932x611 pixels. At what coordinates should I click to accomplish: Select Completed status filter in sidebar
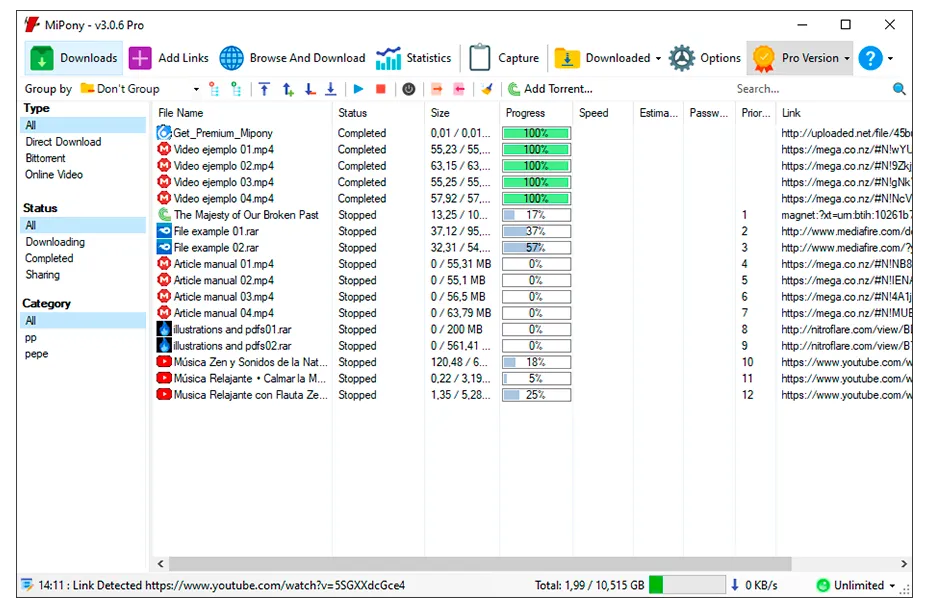49,259
